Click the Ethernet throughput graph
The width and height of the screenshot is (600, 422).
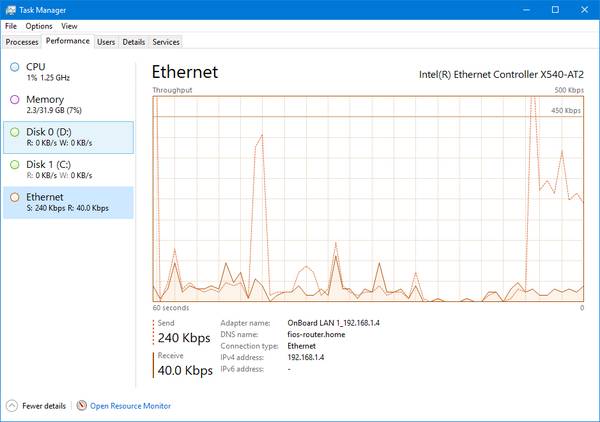pyautogui.click(x=368, y=198)
